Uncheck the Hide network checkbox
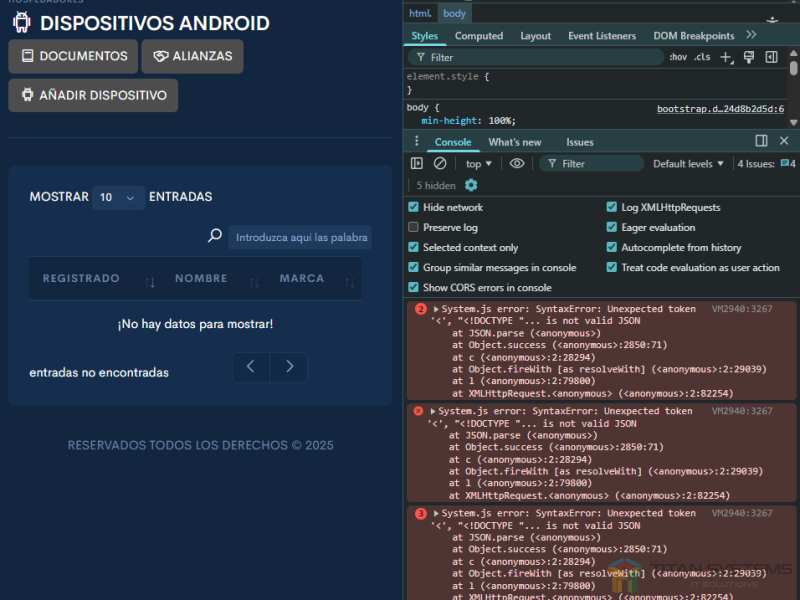This screenshot has height=600, width=800. (414, 207)
